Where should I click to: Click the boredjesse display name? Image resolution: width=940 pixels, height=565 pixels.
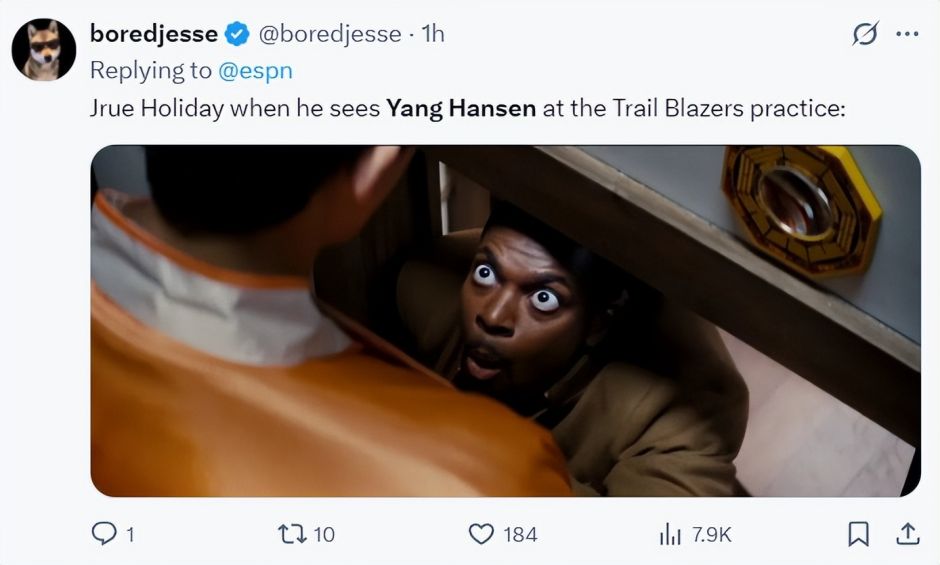pyautogui.click(x=153, y=34)
